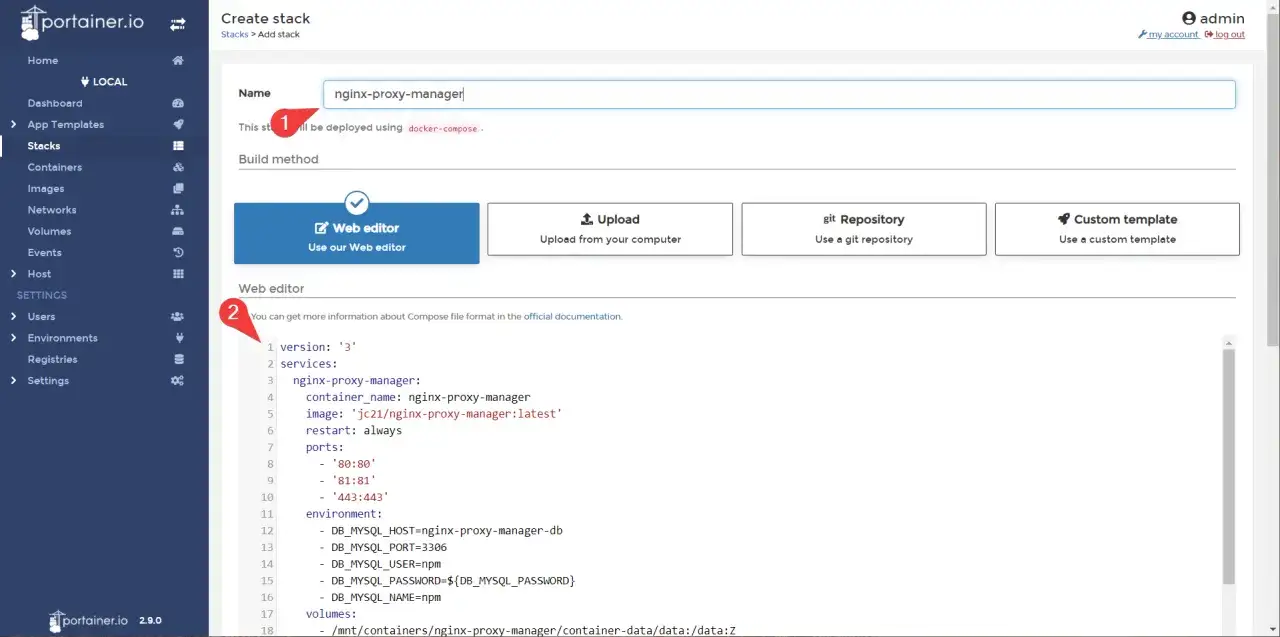
Task: Click the web editor scrollbar
Action: [x=1229, y=465]
